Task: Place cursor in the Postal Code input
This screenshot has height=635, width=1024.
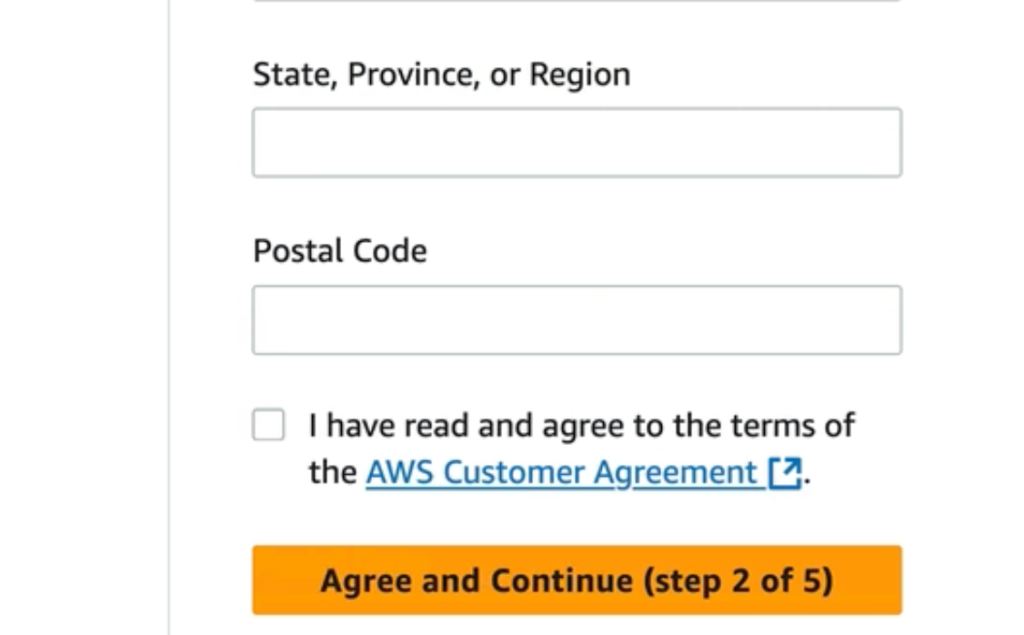Action: (577, 320)
